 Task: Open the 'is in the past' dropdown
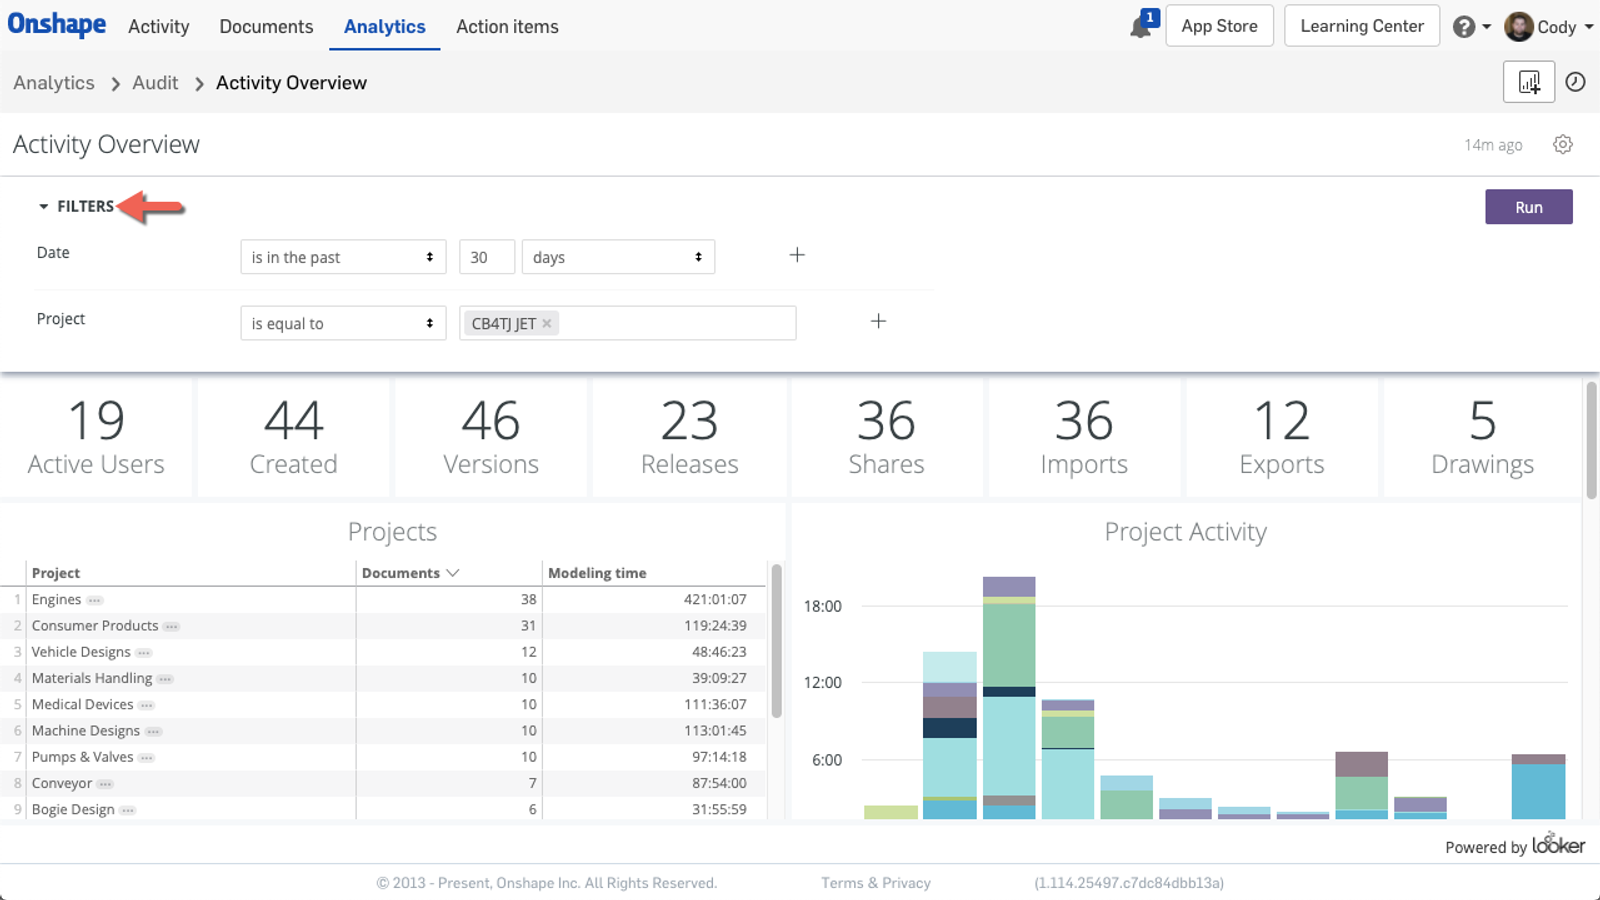point(343,257)
